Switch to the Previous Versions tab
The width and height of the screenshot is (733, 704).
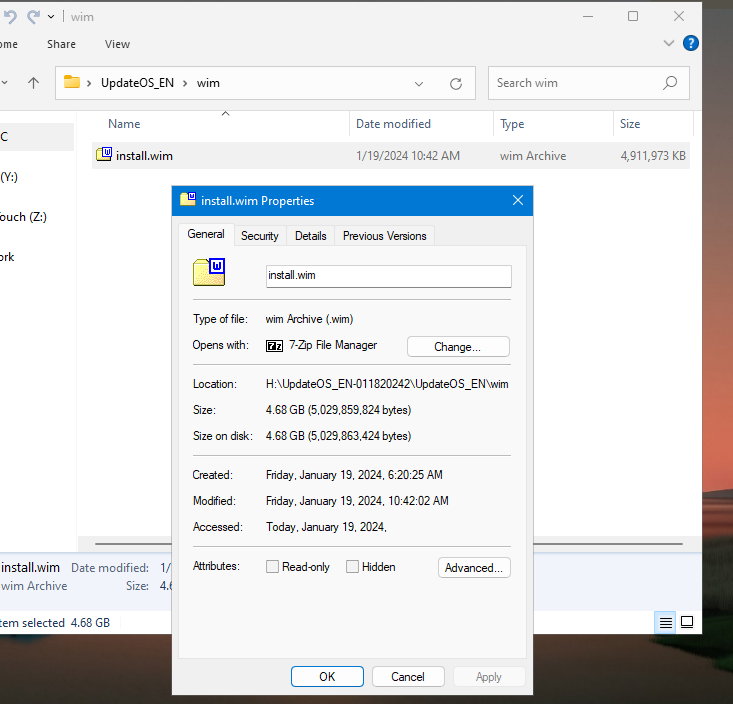click(x=384, y=236)
